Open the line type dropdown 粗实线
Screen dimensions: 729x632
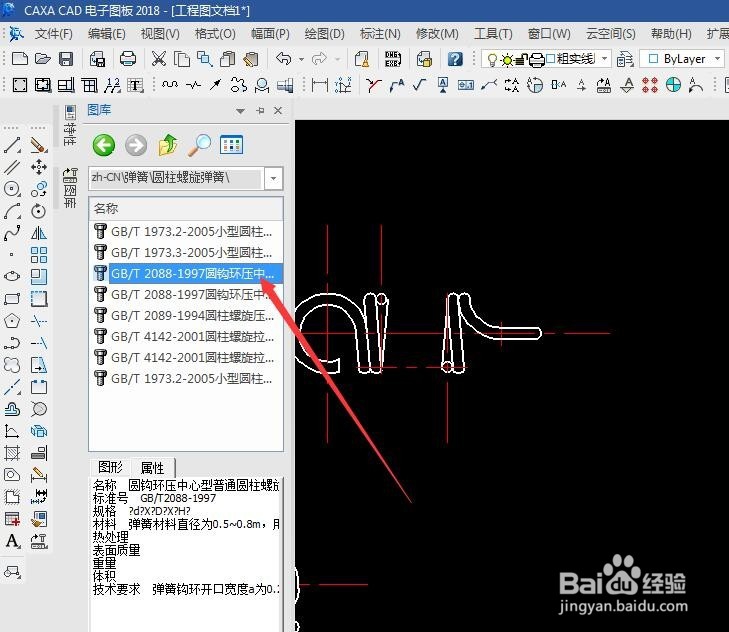click(604, 59)
